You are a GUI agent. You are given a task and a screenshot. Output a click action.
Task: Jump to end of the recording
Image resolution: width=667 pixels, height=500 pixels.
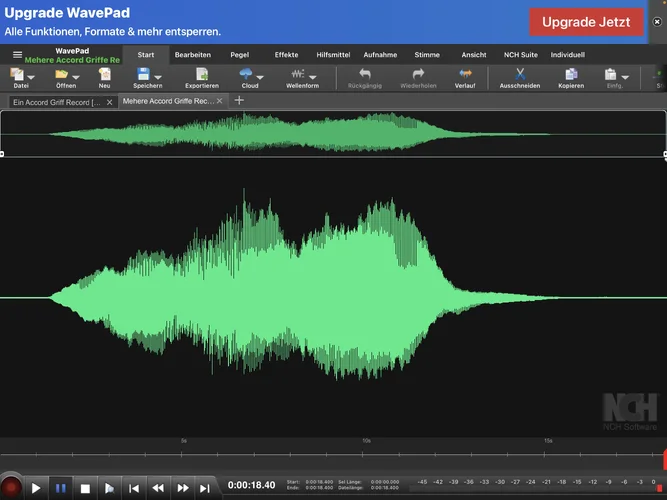tap(205, 488)
